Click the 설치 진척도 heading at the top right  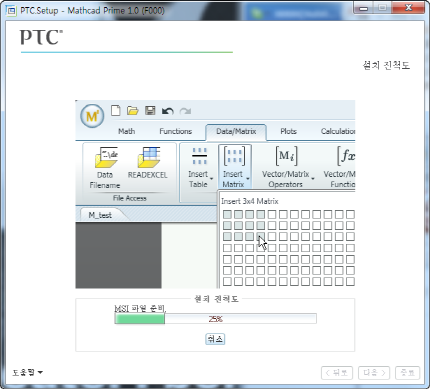(x=386, y=65)
